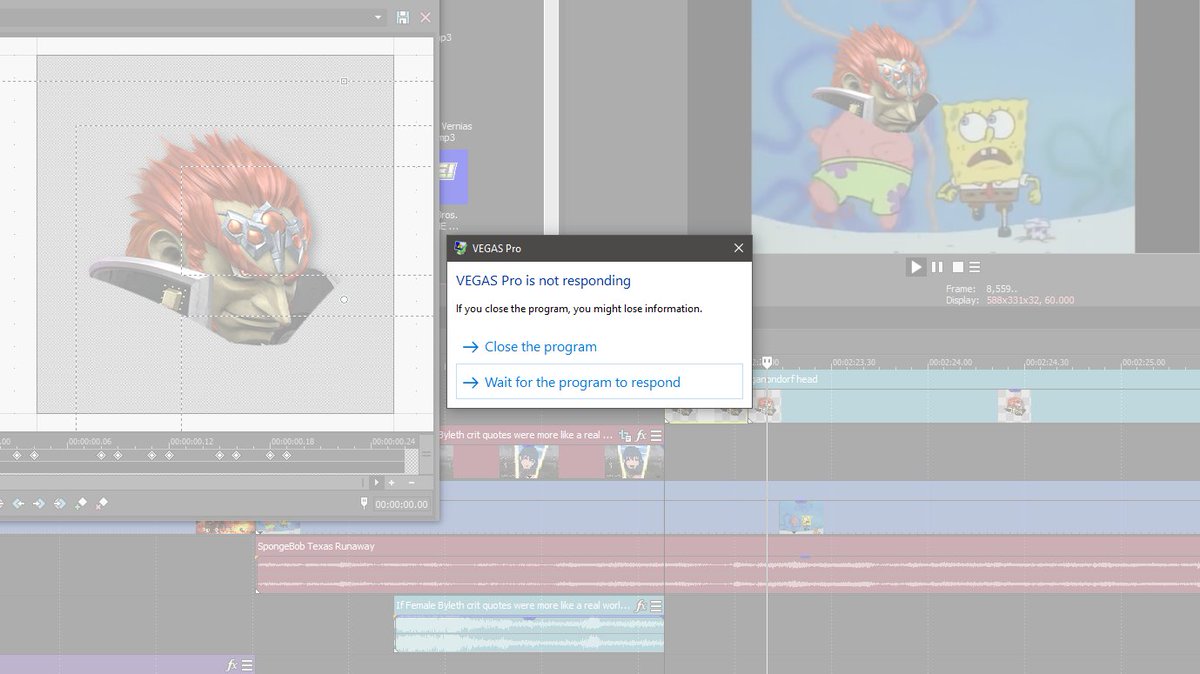Click the square handle at the crop frame's top edge
This screenshot has height=674, width=1200.
[343, 81]
